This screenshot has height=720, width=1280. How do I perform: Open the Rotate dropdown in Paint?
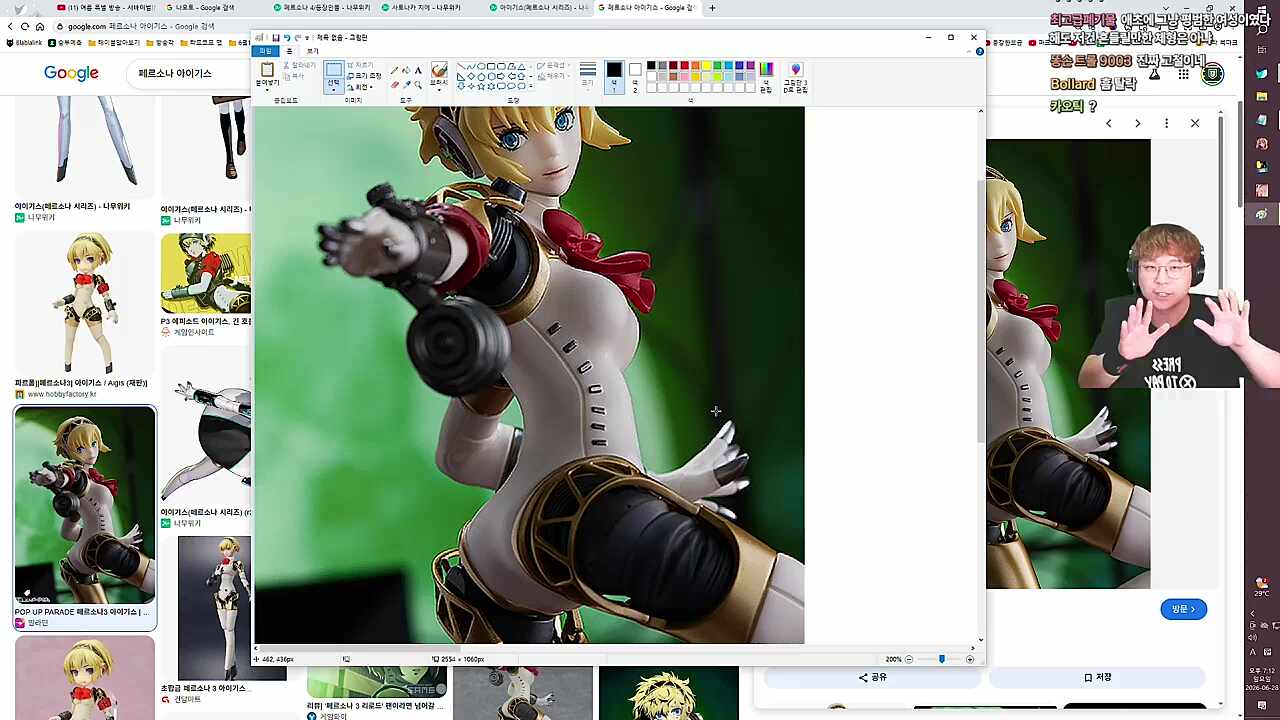(364, 87)
